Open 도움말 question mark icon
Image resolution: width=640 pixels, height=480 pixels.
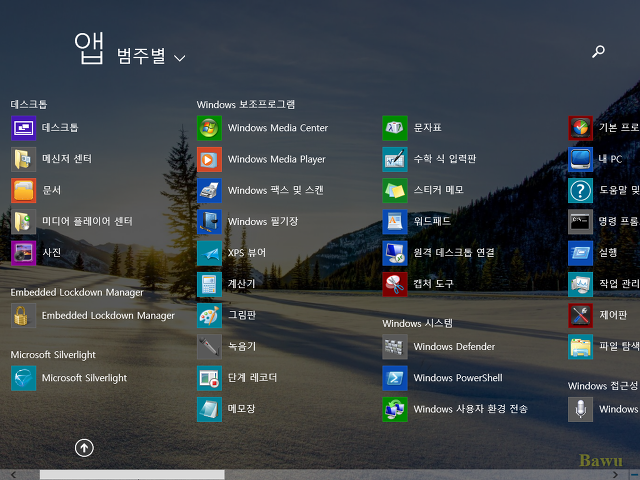(x=580, y=190)
